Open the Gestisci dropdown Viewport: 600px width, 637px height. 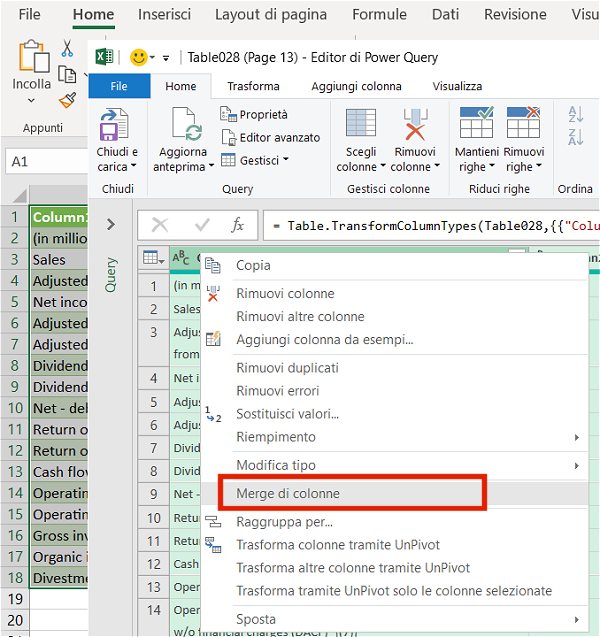[255, 160]
